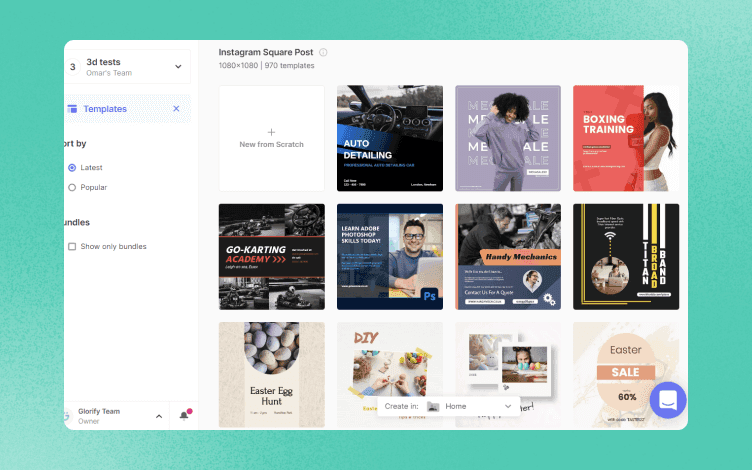Screen dimensions: 752x470
Task: Click the Instagram Square Post heading
Action: [266, 52]
